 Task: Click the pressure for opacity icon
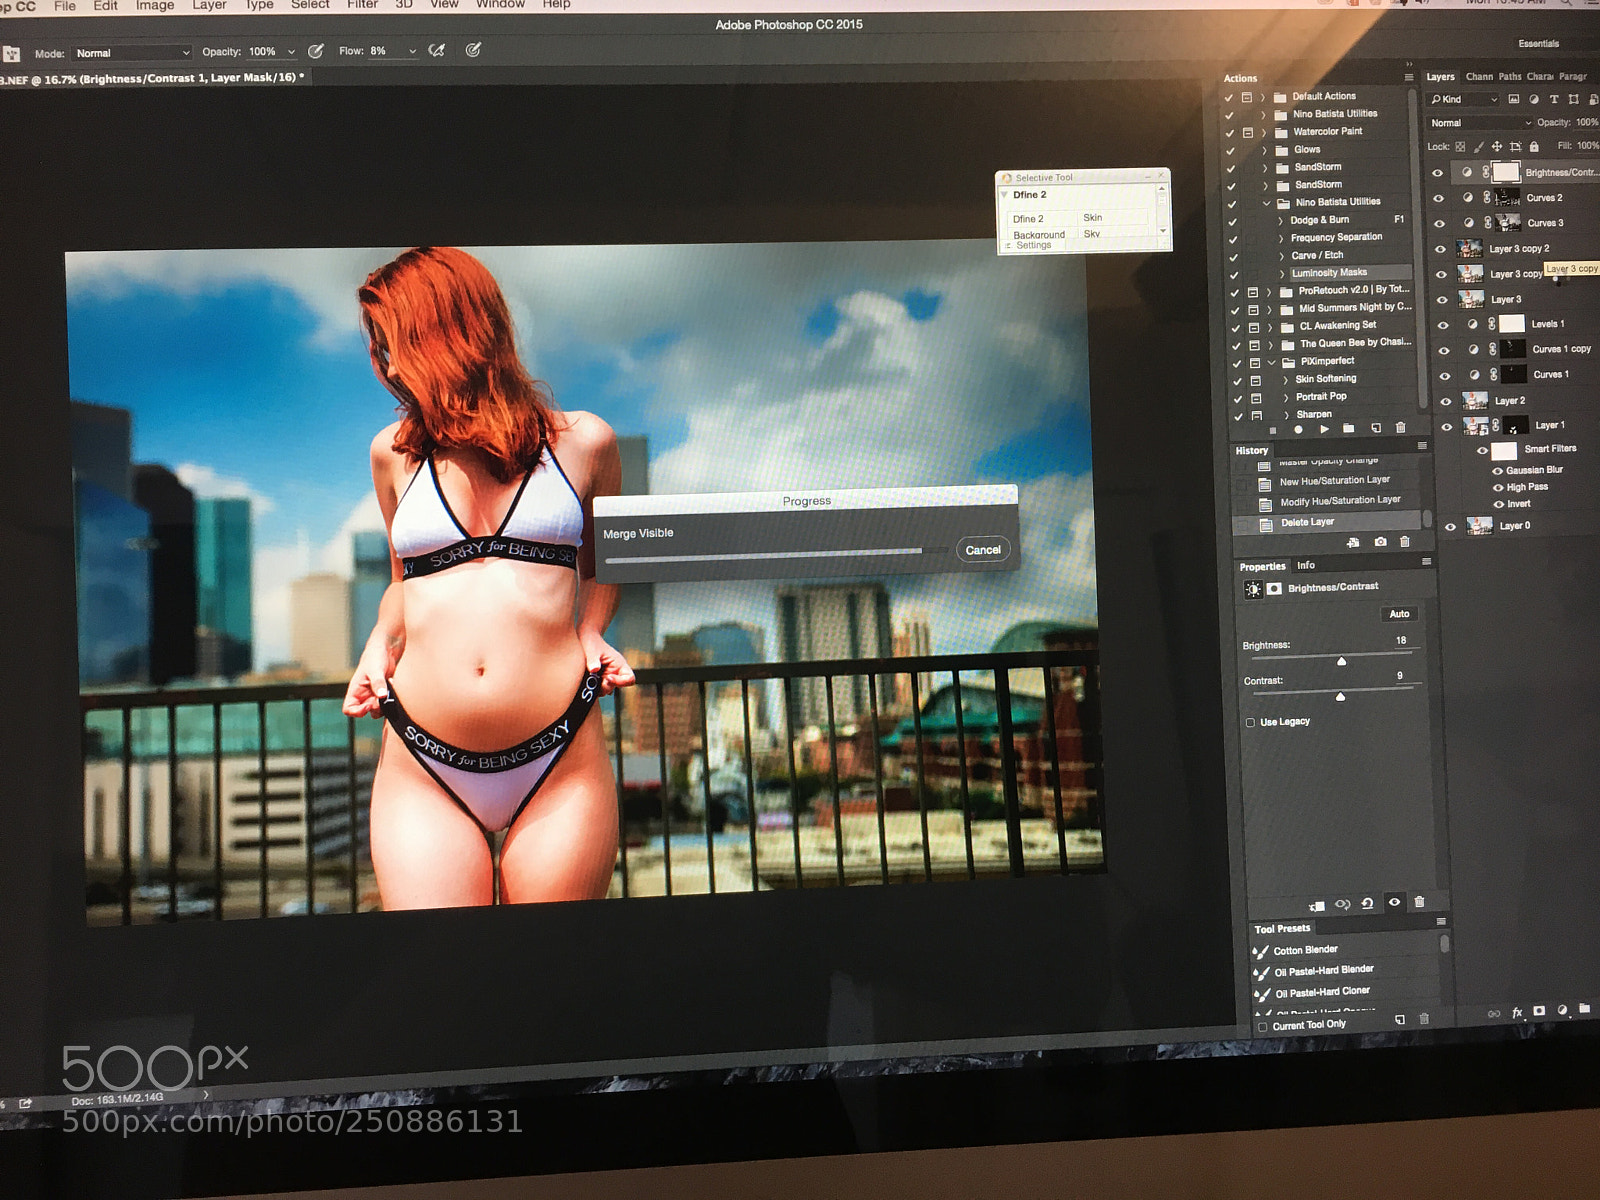(x=316, y=51)
